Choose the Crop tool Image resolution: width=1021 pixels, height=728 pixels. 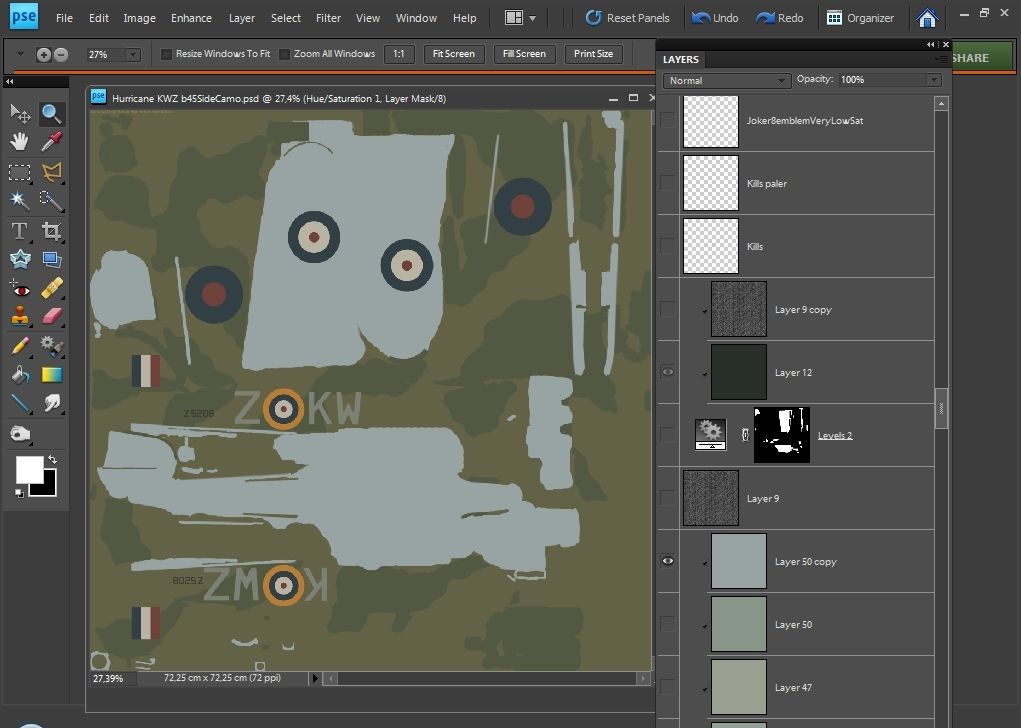51,231
